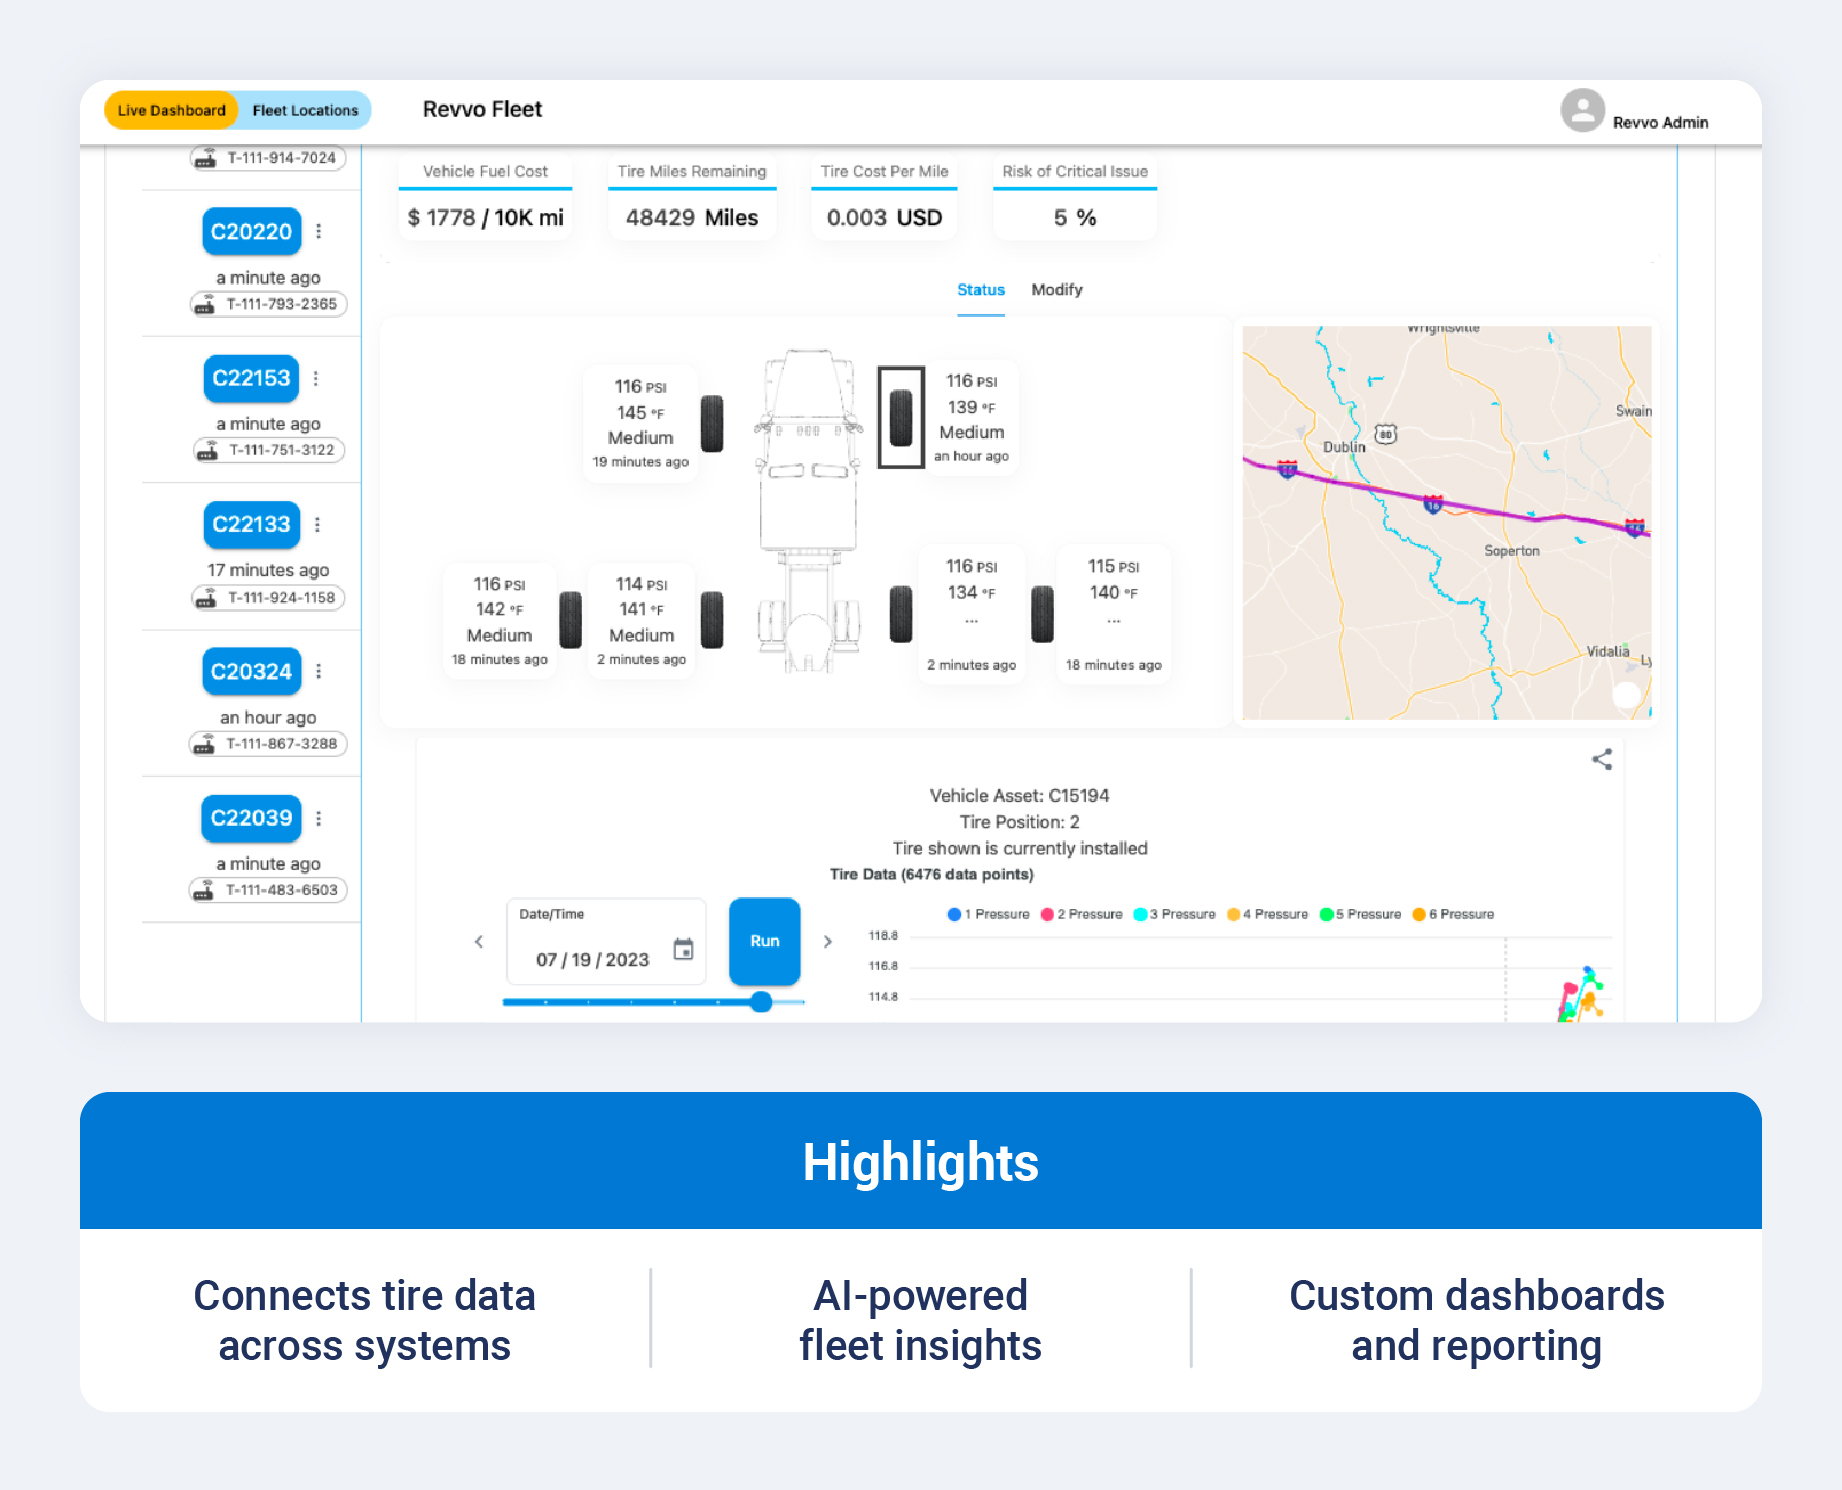Go to previous date with left chevron
The image size is (1842, 1490).
[479, 942]
